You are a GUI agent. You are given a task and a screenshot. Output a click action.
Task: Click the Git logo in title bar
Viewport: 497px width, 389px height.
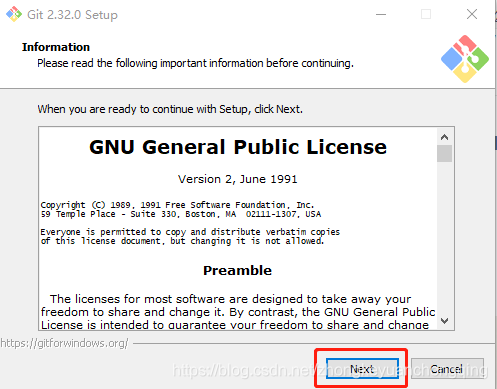(x=14, y=14)
